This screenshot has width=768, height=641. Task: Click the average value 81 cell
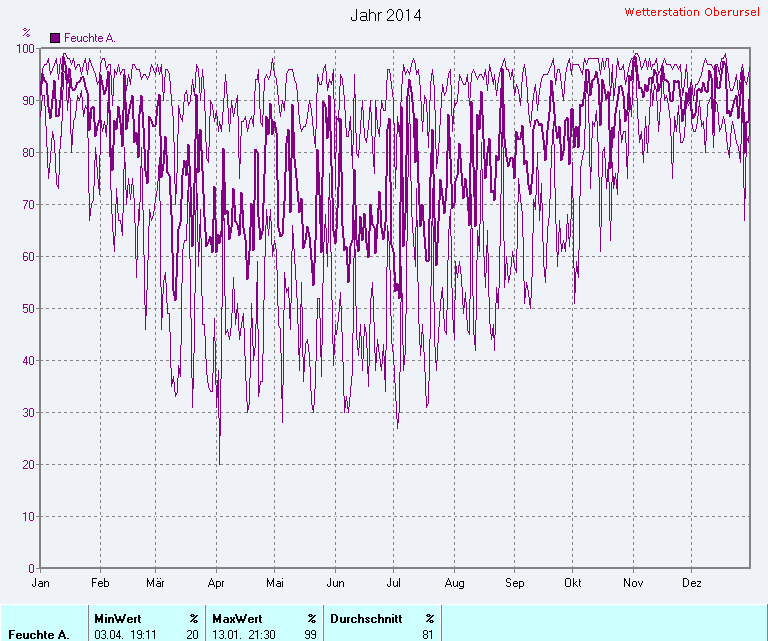point(428,635)
